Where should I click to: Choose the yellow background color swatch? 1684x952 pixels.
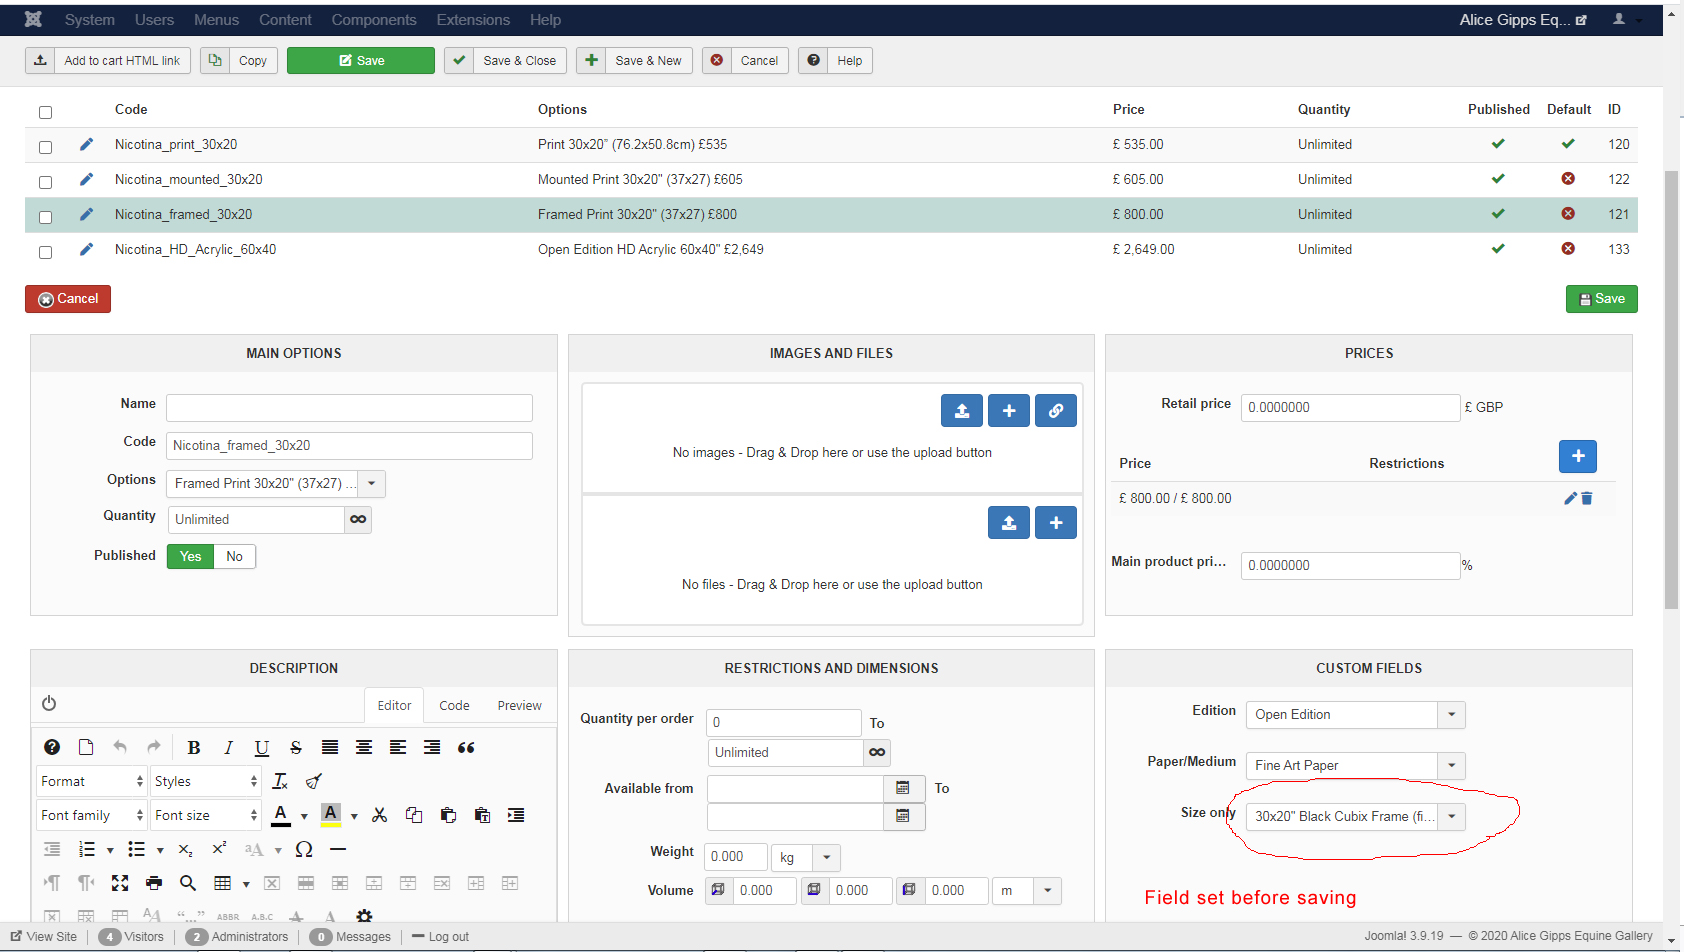coord(331,815)
